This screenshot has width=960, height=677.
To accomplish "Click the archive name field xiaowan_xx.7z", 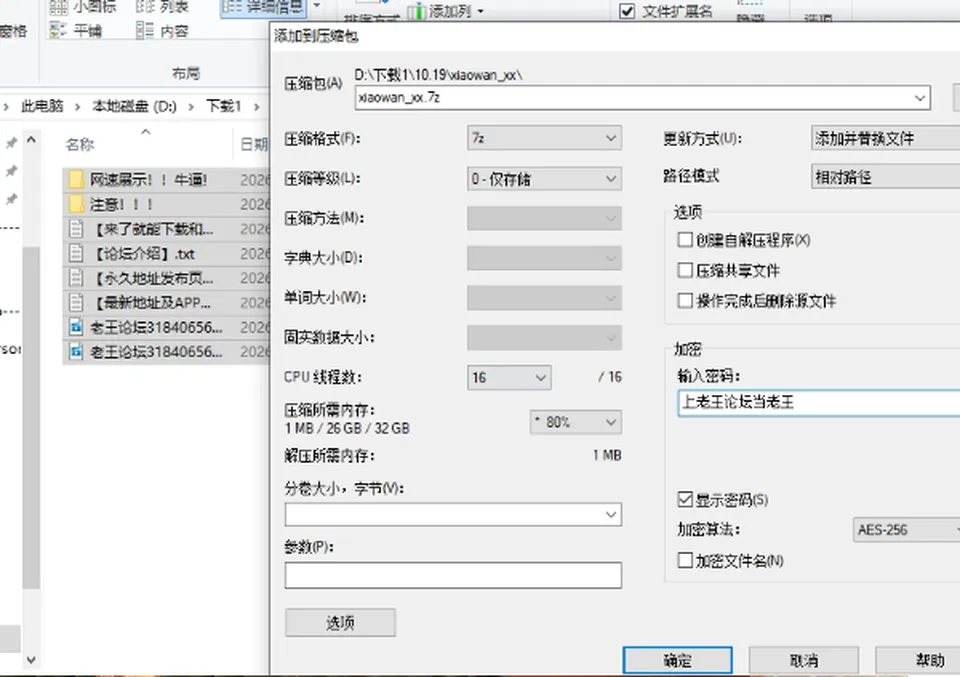I will coord(642,98).
